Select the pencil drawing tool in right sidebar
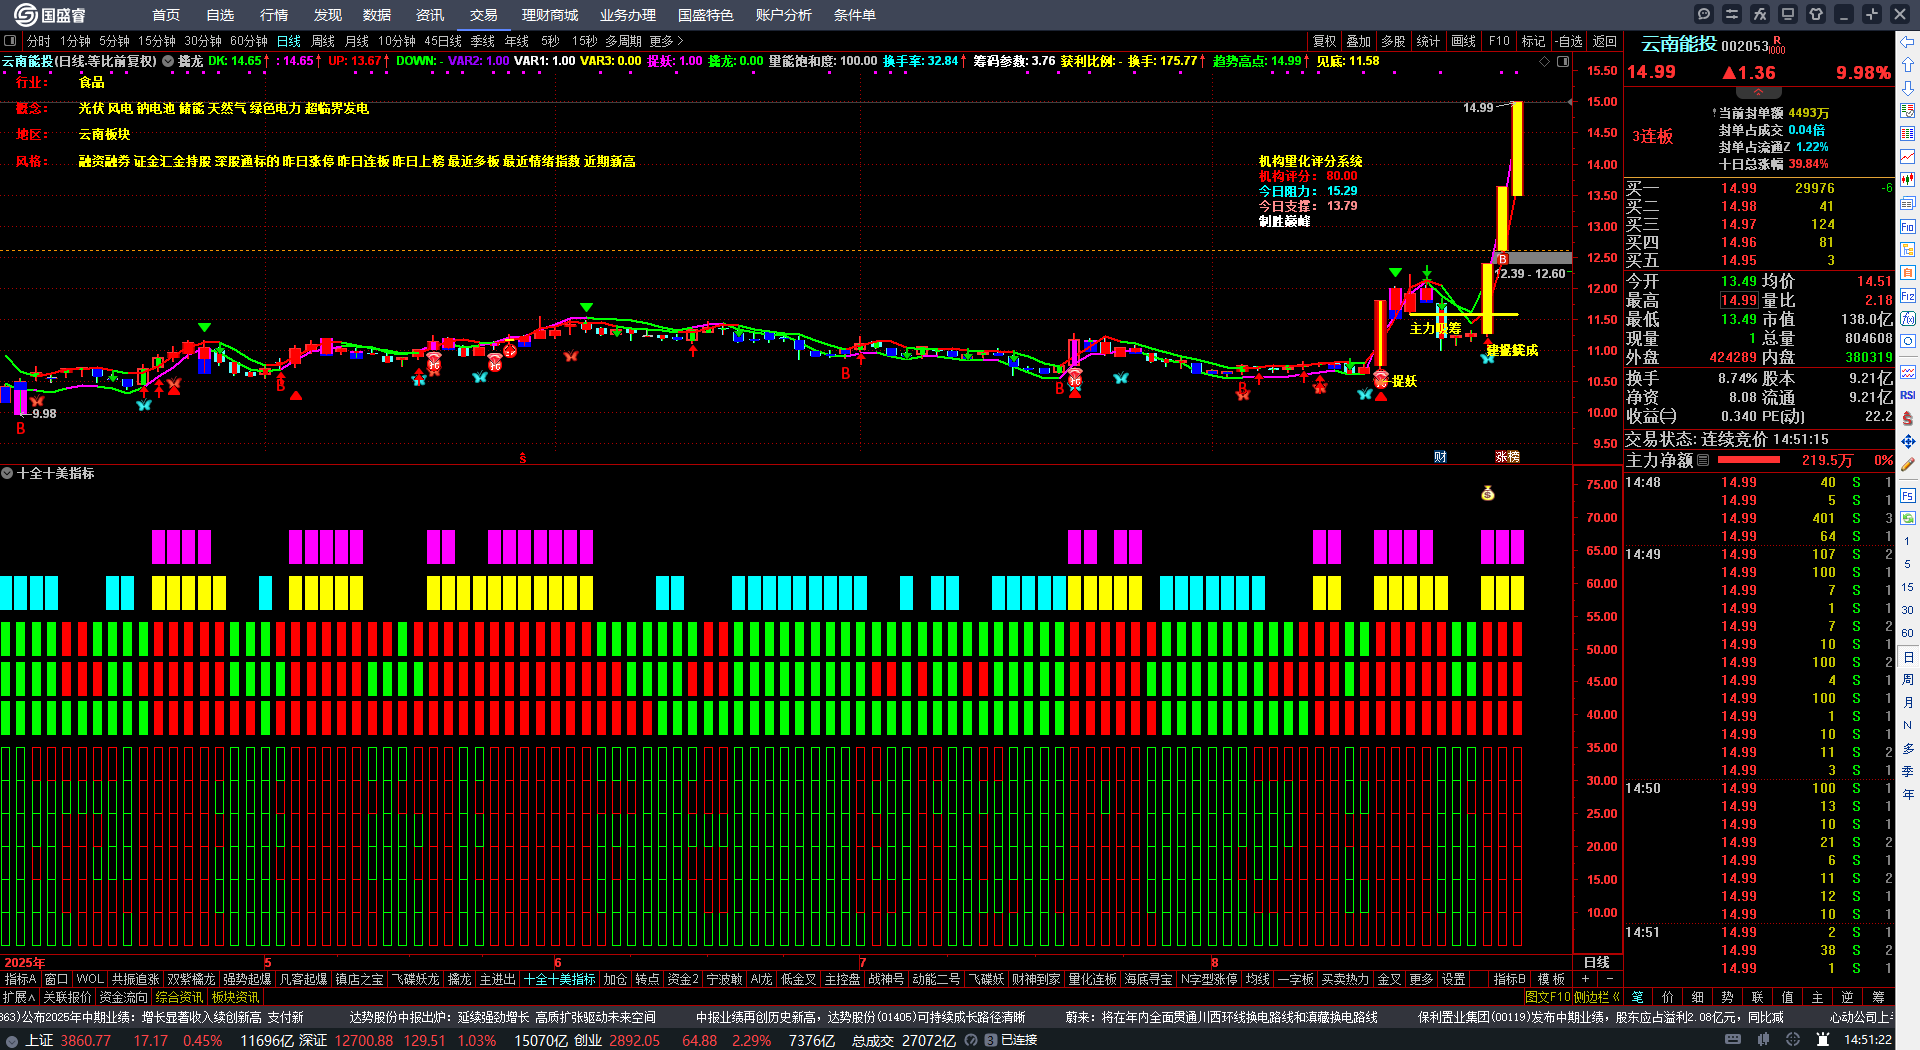The width and height of the screenshot is (1920, 1050). click(x=1908, y=464)
